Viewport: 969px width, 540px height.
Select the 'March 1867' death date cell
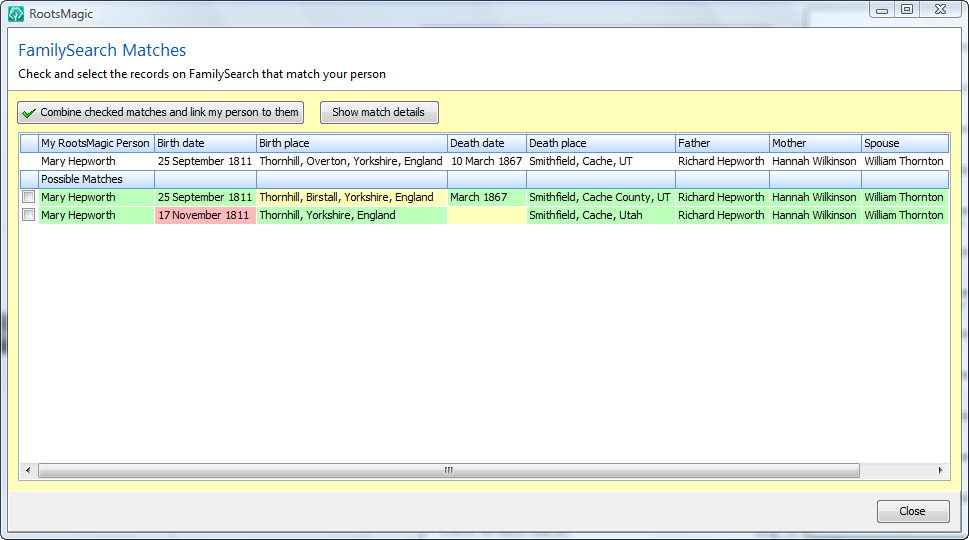click(x=487, y=197)
